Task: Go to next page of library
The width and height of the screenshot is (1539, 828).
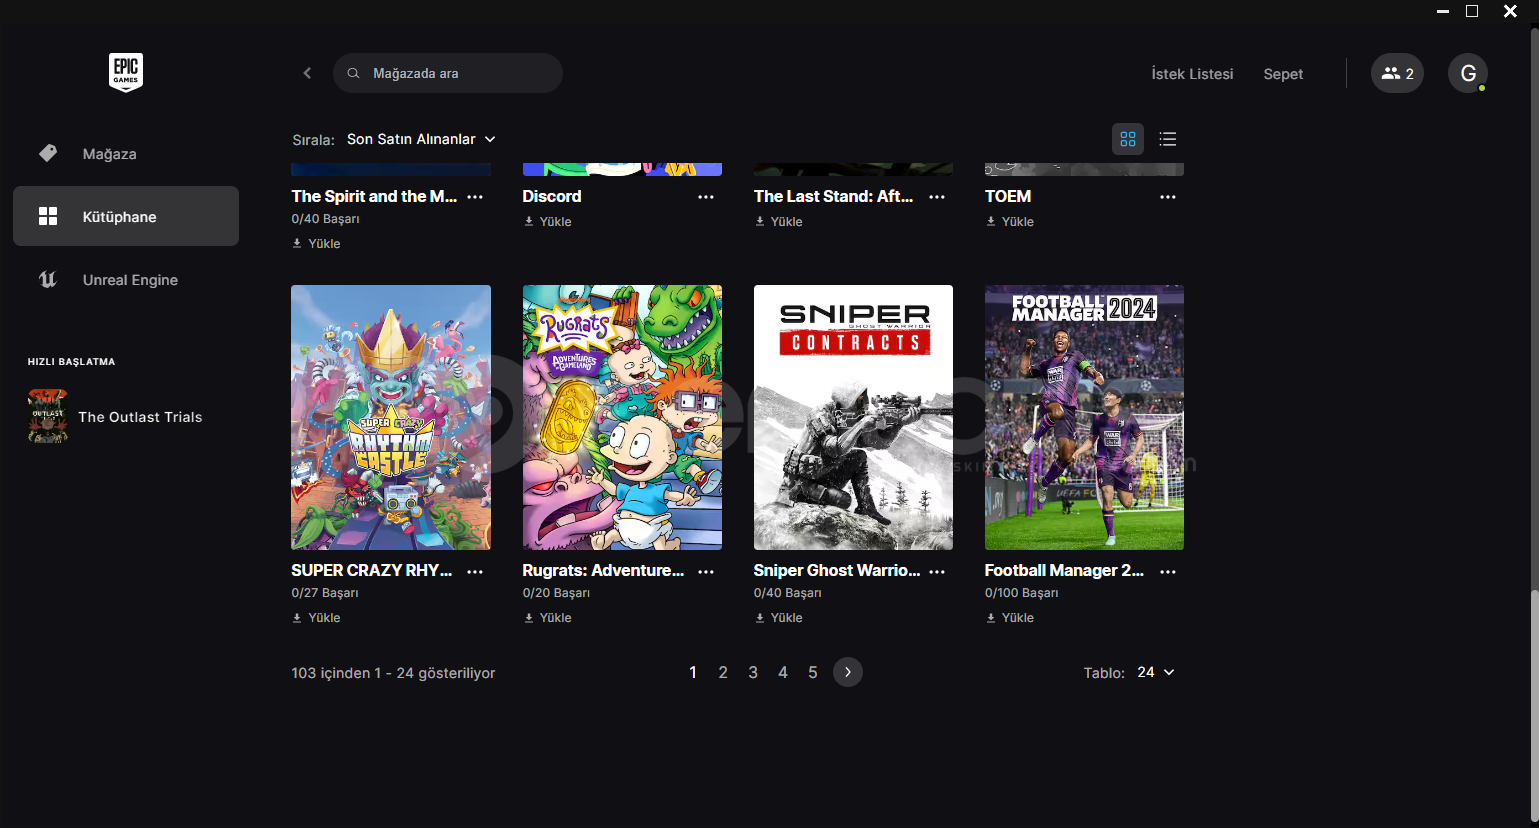Action: tap(848, 672)
